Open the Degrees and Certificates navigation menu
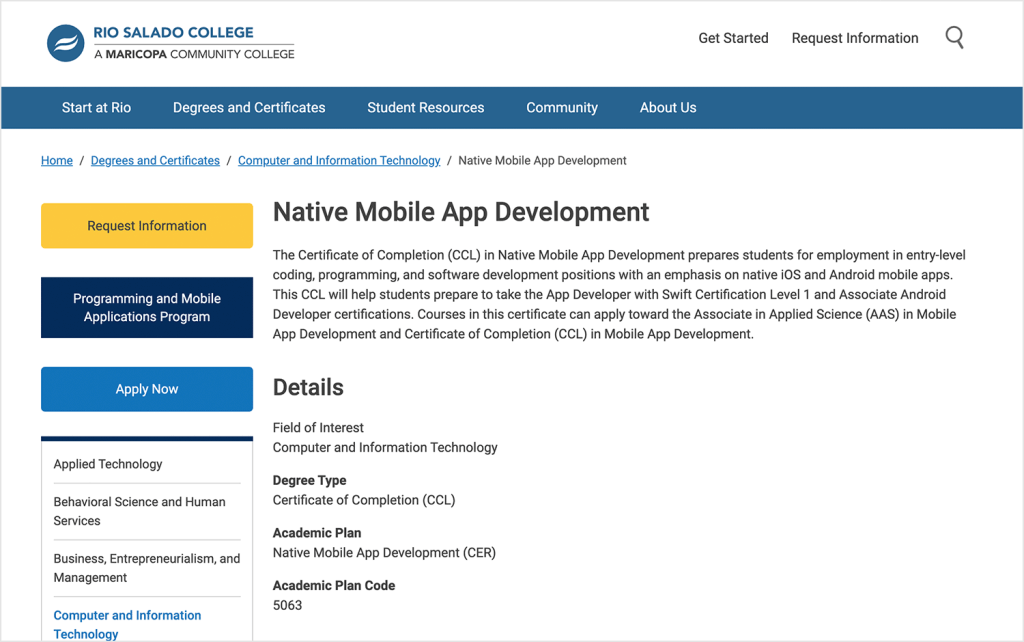1024x642 pixels. (x=248, y=107)
